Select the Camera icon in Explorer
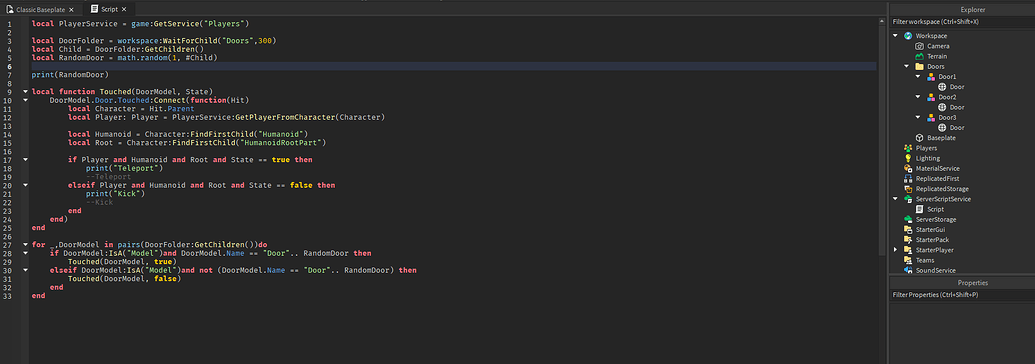 click(919, 46)
